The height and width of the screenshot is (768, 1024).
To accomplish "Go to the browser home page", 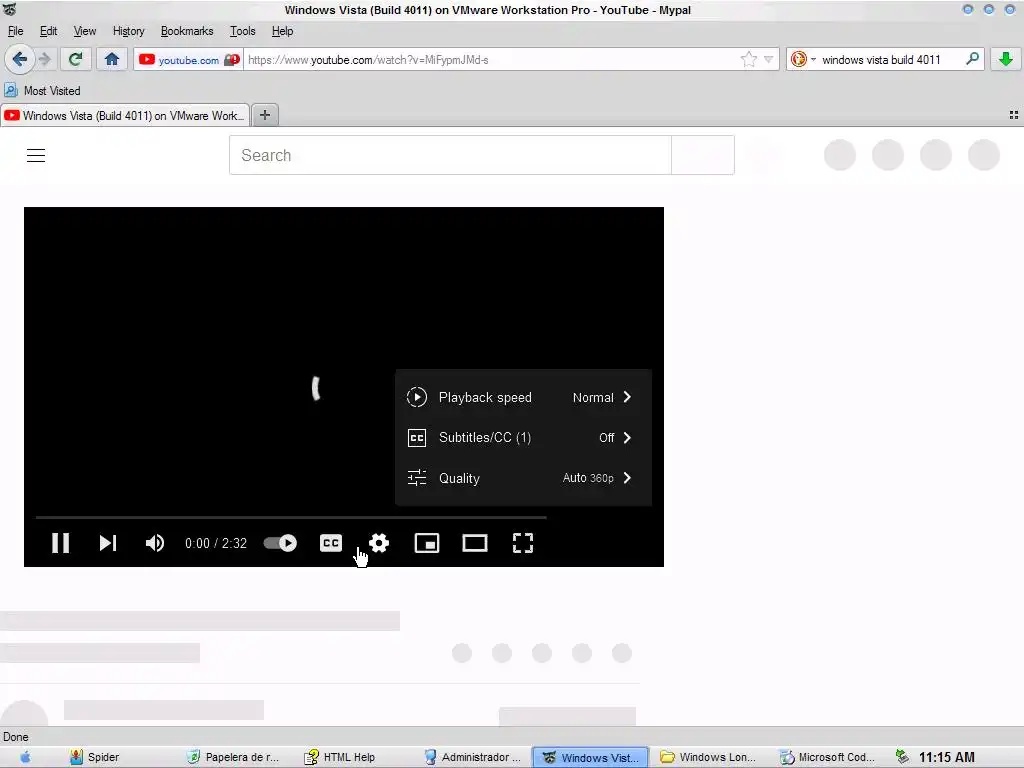I will (112, 59).
